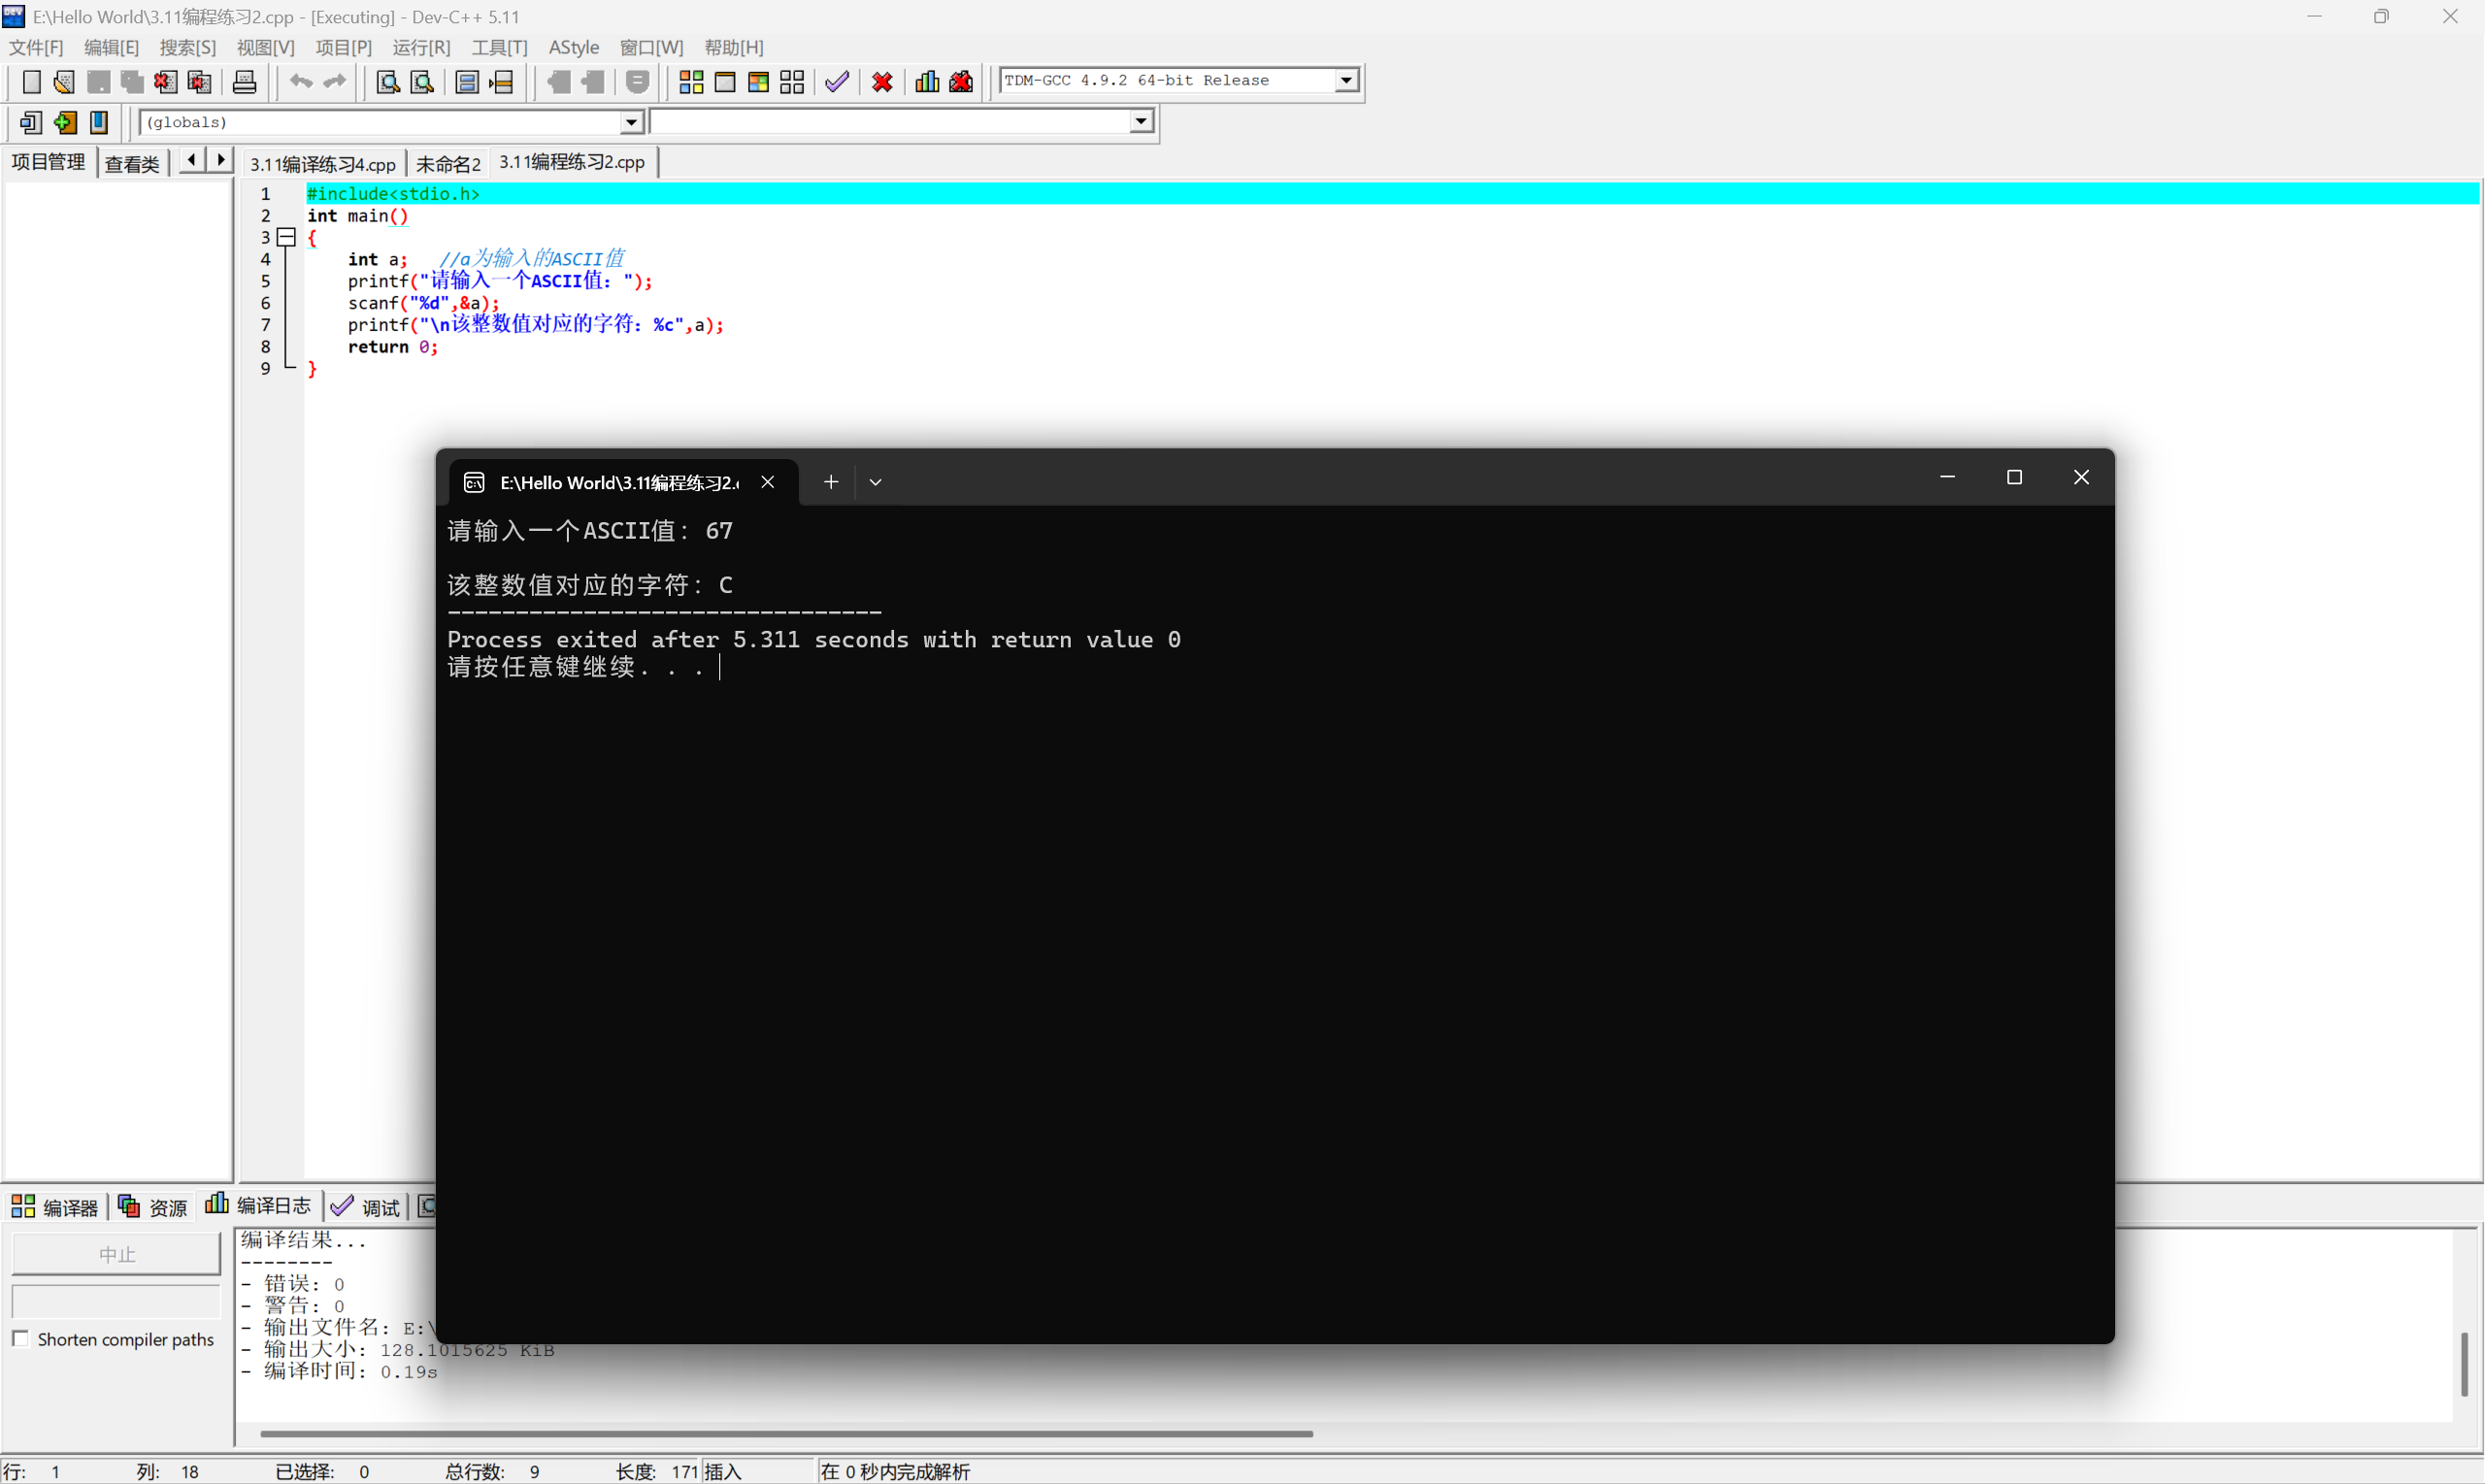Enable Shorten compiler paths checkbox

point(21,1338)
